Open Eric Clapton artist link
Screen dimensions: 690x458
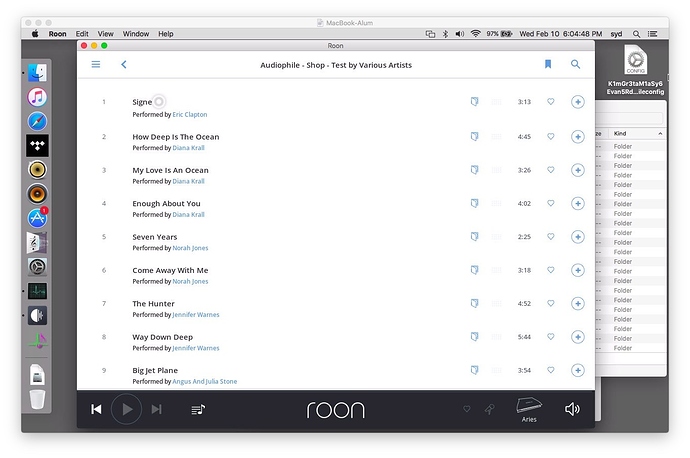pyautogui.click(x=190, y=114)
